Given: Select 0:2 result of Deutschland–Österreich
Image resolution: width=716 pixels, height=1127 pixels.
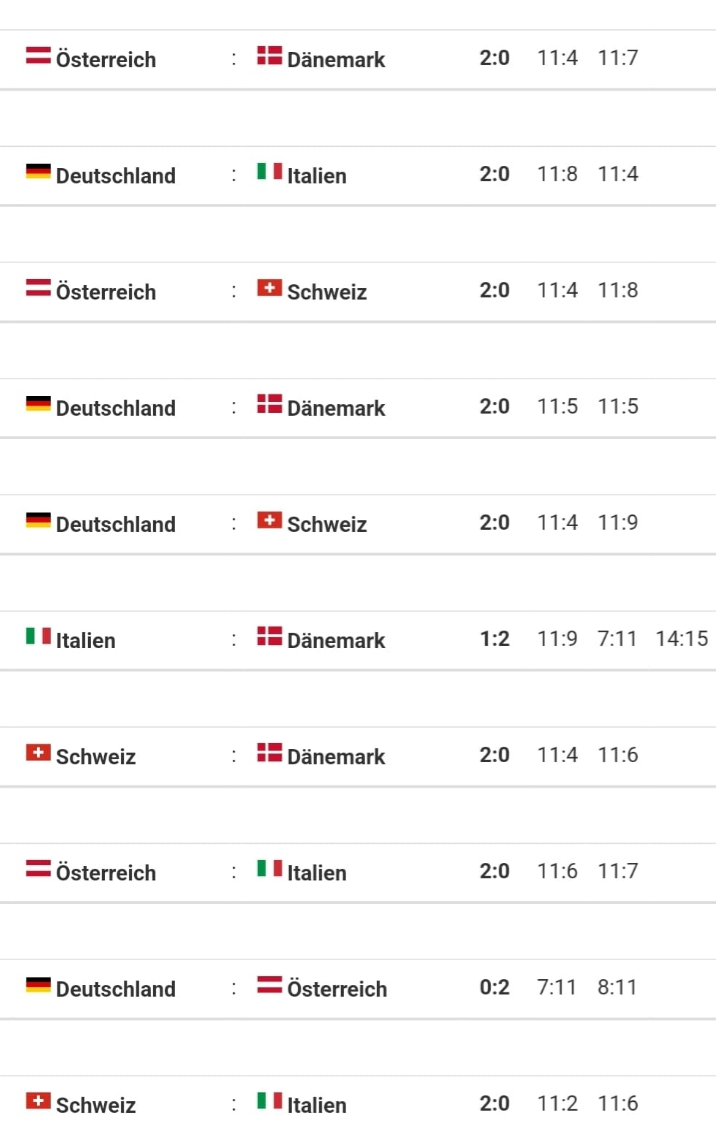Looking at the screenshot, I should coord(495,988).
